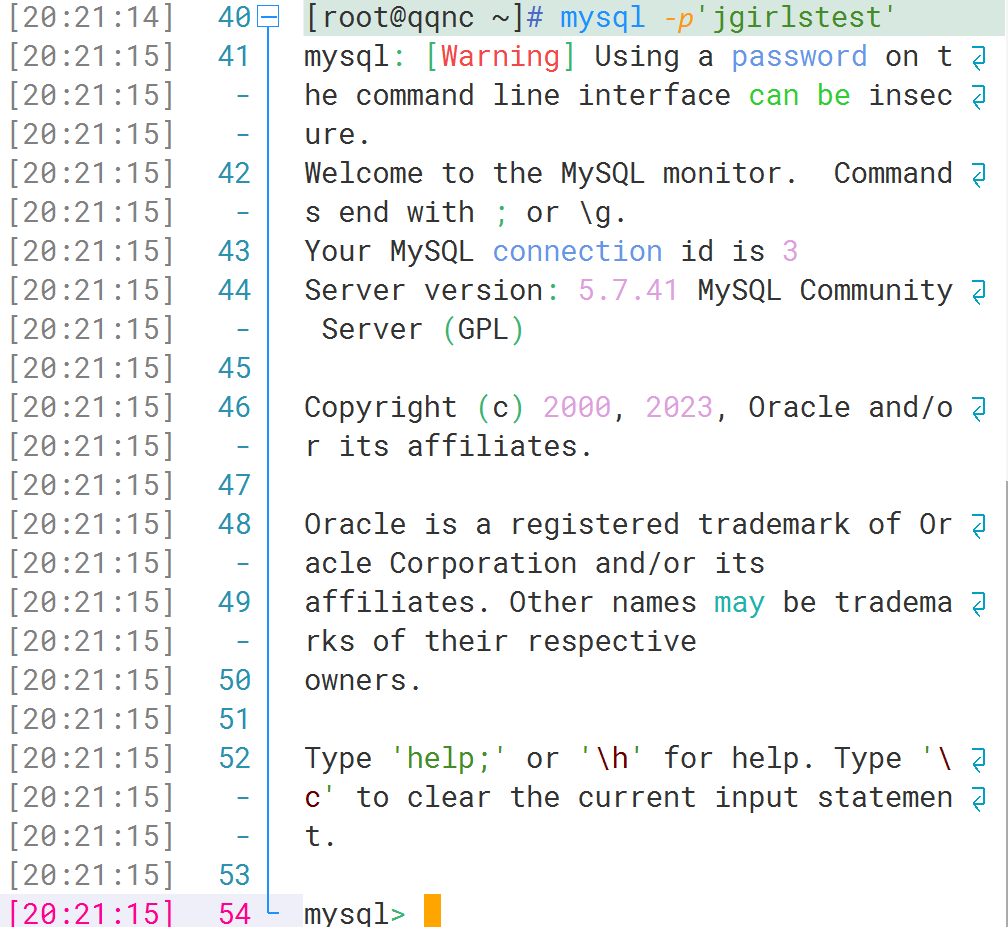Click the red Warning word
1008x927 pixels.
pos(500,57)
